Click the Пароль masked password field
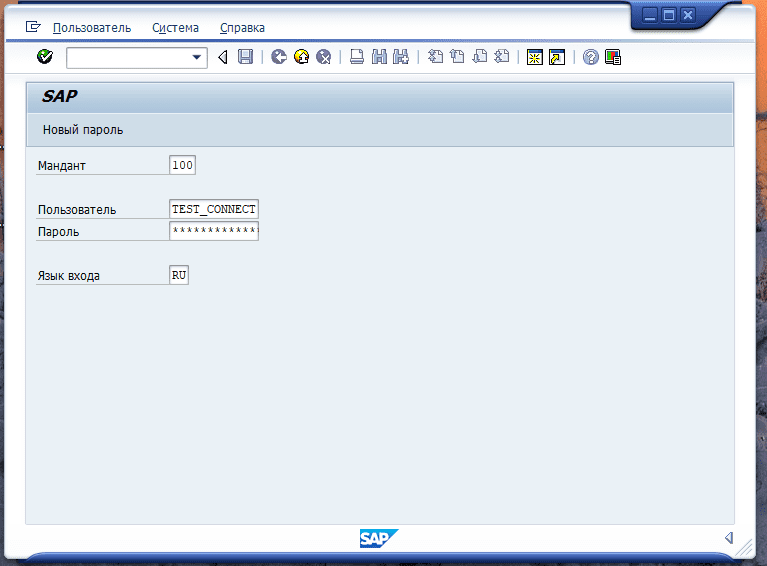Screen dimensions: 767x566 [214, 231]
